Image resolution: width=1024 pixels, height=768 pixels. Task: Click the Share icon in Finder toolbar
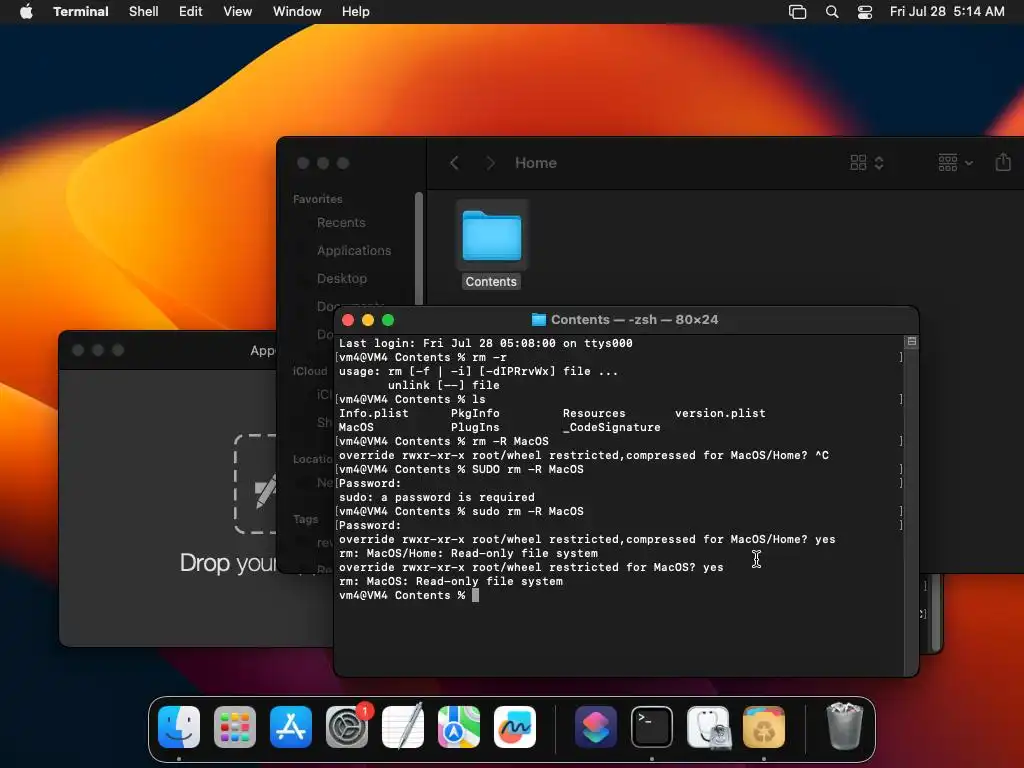click(1003, 161)
